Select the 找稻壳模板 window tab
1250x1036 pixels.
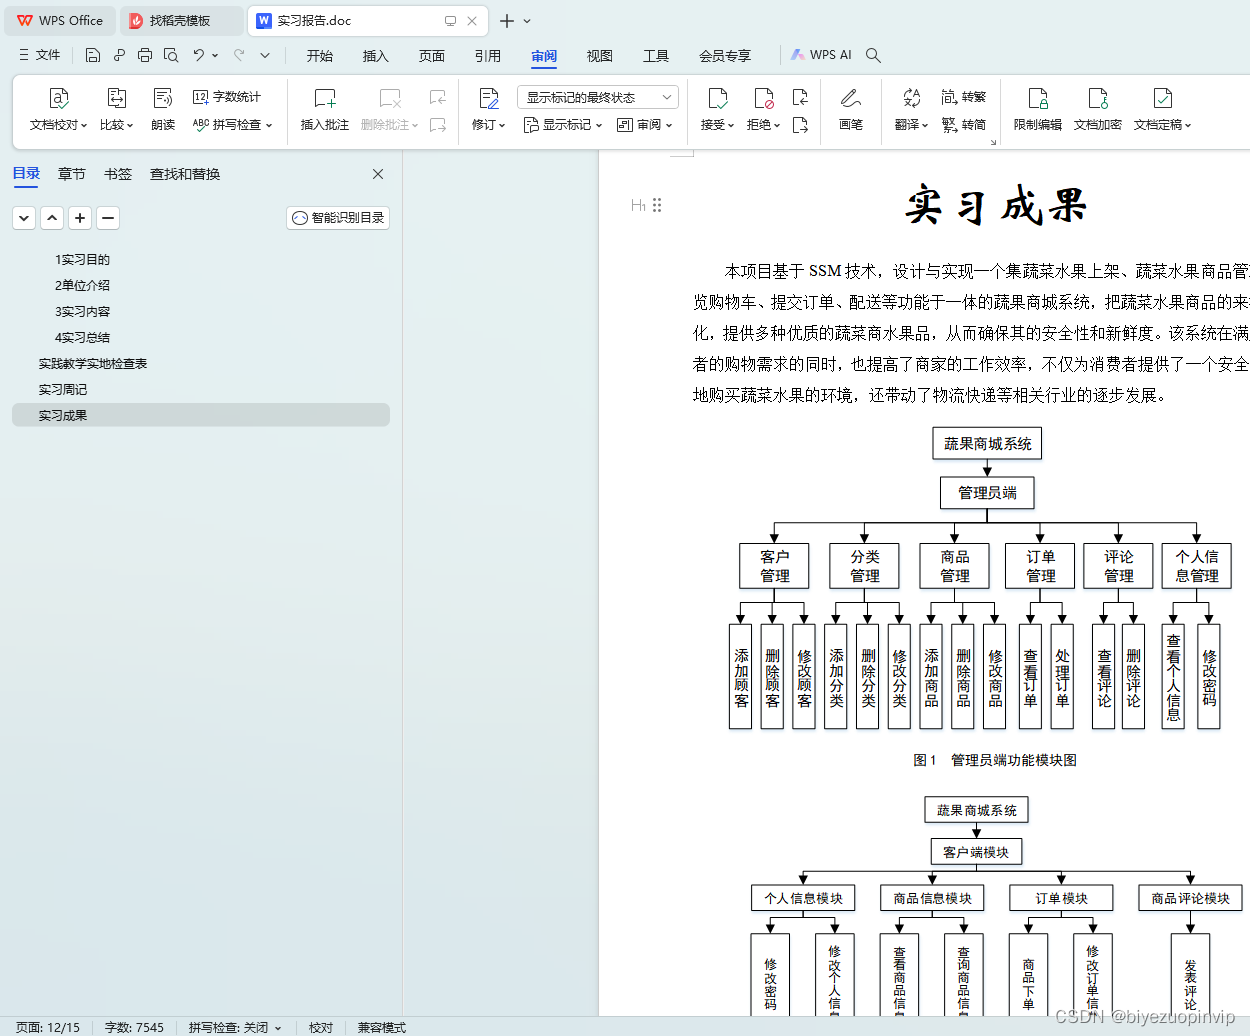181,20
